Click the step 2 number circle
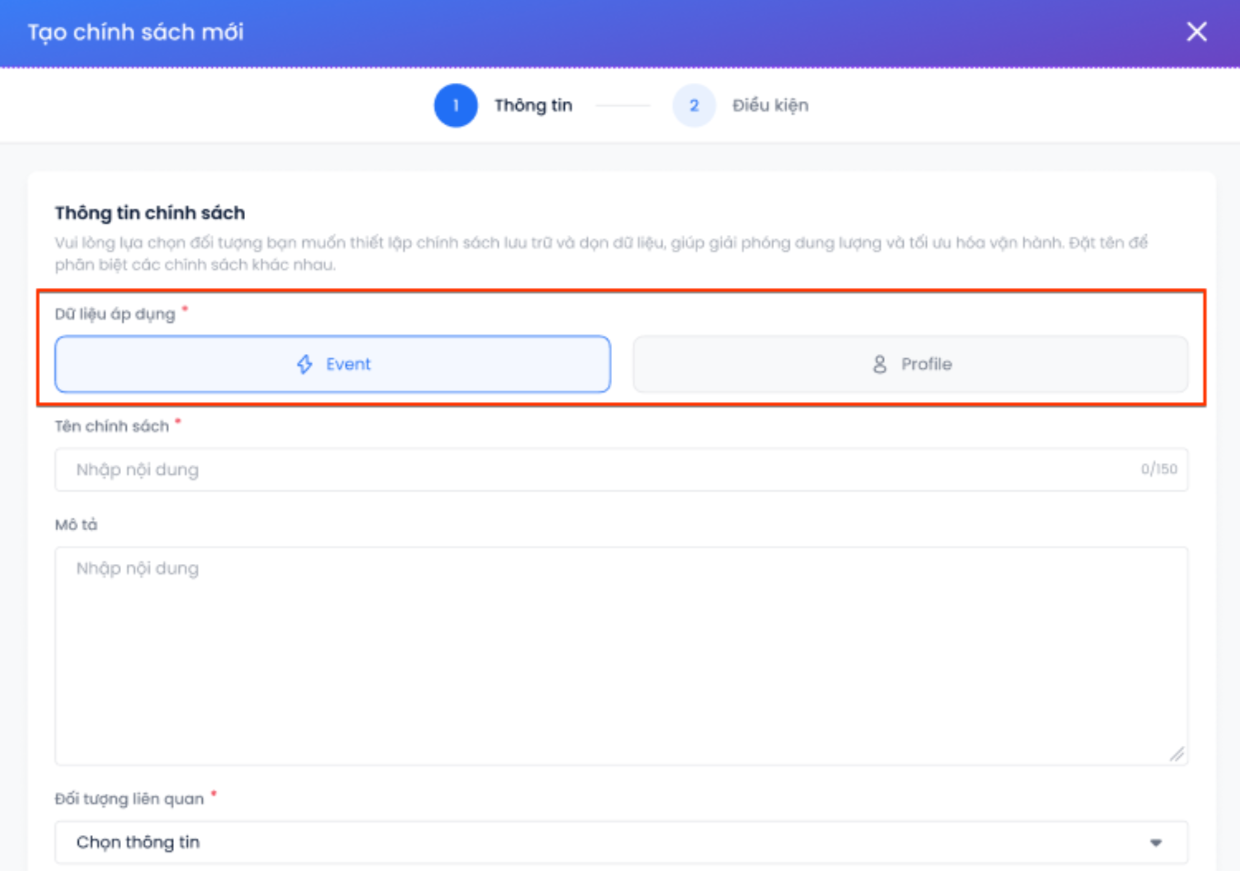Screen dimensions: 1240x871 coord(694,105)
